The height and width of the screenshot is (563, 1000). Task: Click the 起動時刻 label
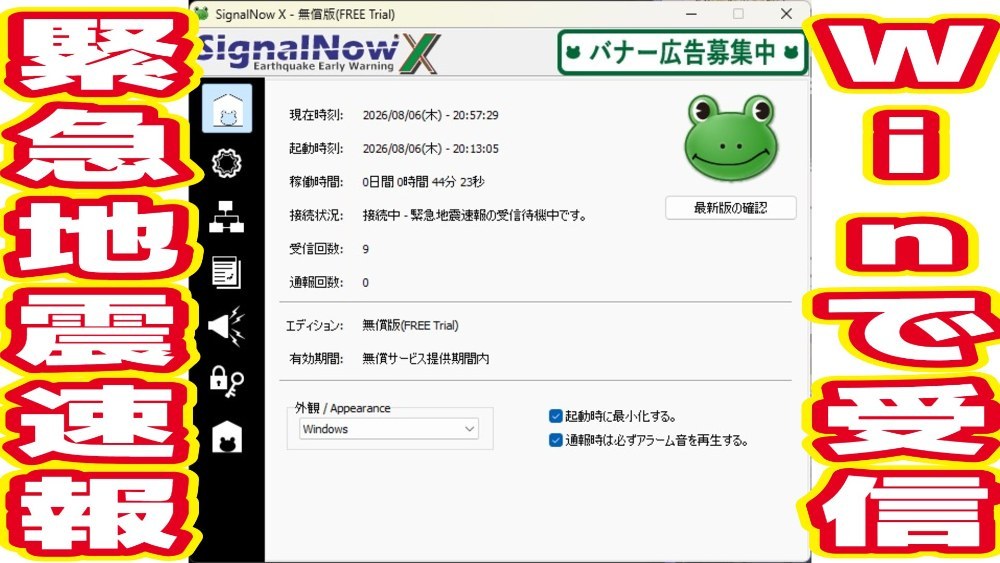click(316, 149)
